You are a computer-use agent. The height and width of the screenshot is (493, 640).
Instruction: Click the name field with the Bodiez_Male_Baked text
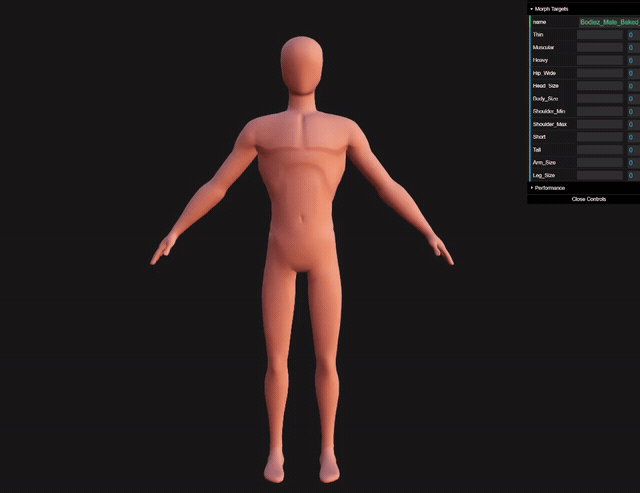[x=609, y=22]
